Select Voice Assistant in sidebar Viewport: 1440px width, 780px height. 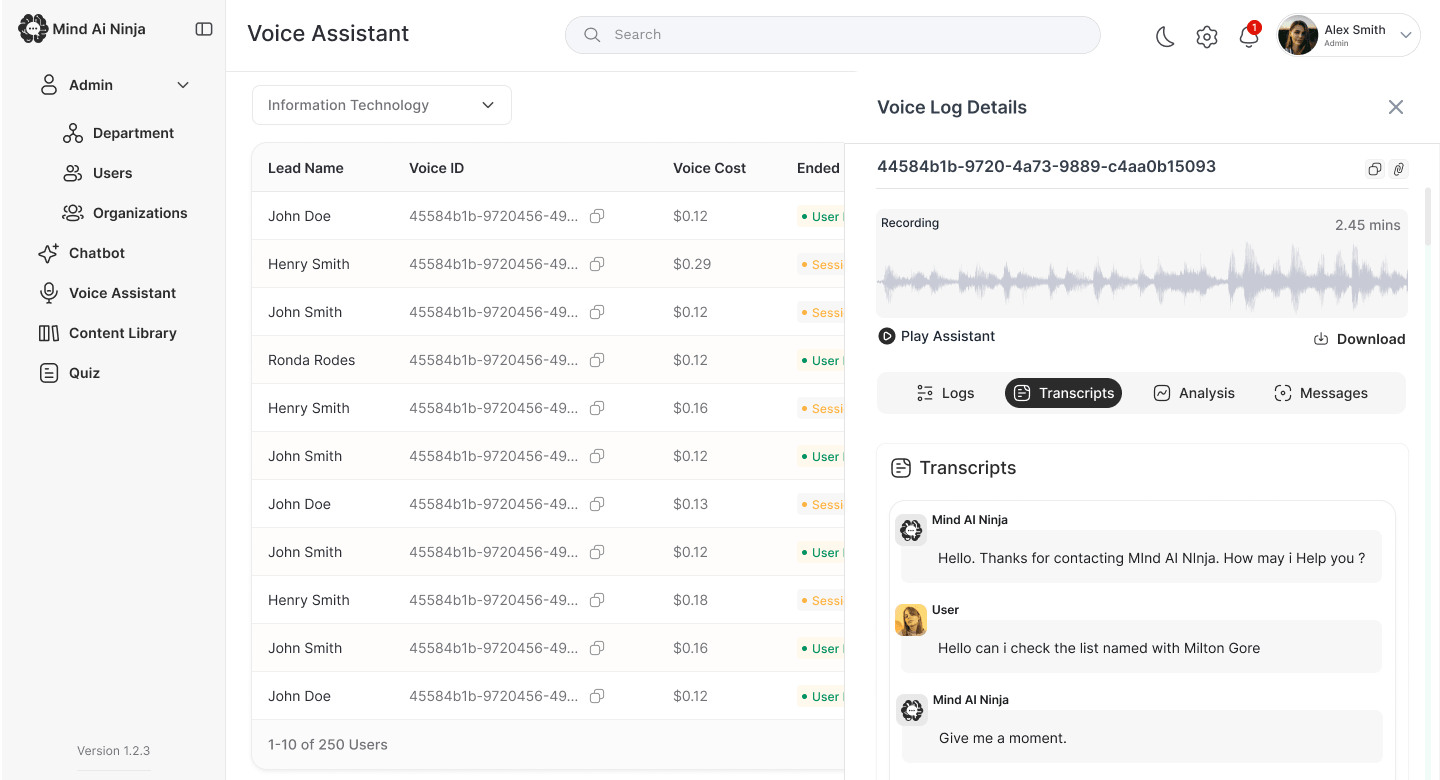tap(107, 293)
